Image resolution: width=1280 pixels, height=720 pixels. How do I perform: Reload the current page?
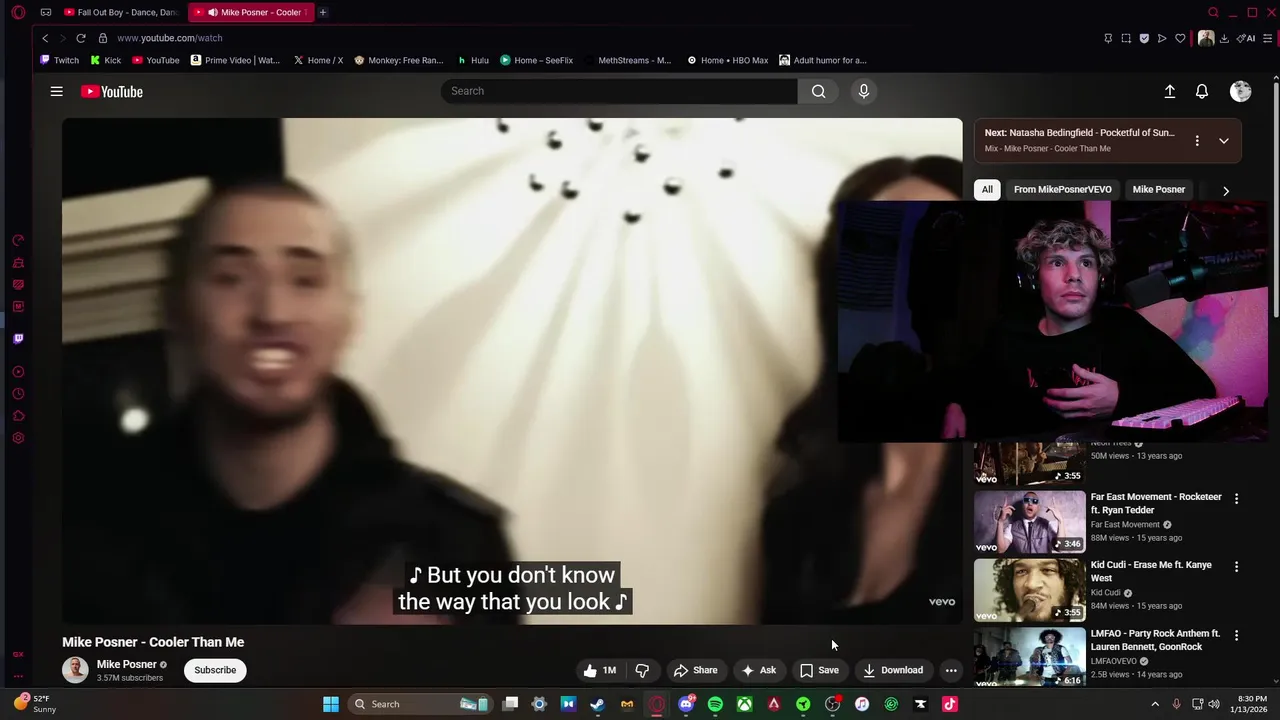pyautogui.click(x=81, y=38)
